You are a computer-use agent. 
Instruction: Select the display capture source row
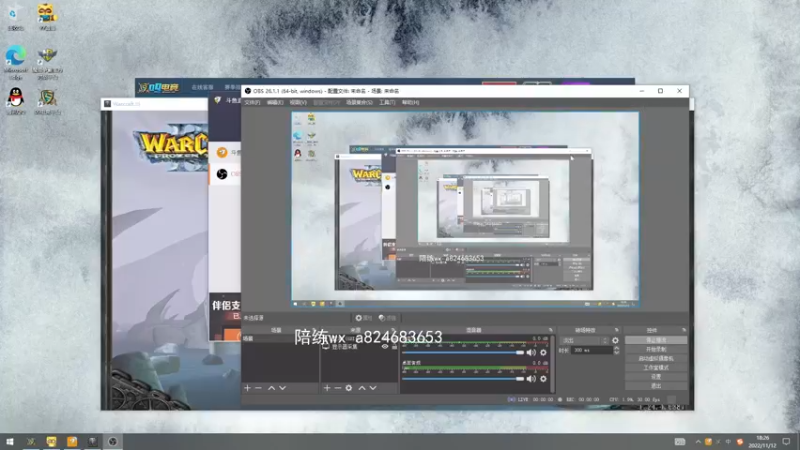click(x=360, y=347)
